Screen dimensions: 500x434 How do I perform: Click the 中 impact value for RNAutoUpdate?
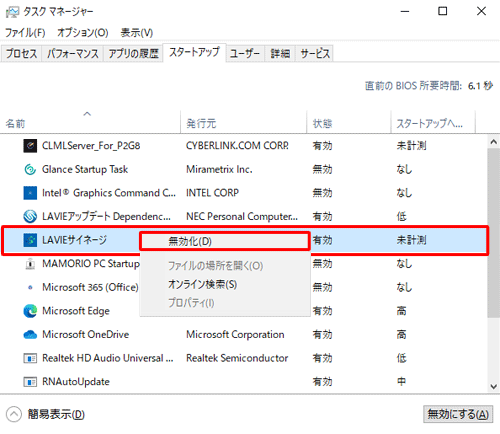point(401,382)
